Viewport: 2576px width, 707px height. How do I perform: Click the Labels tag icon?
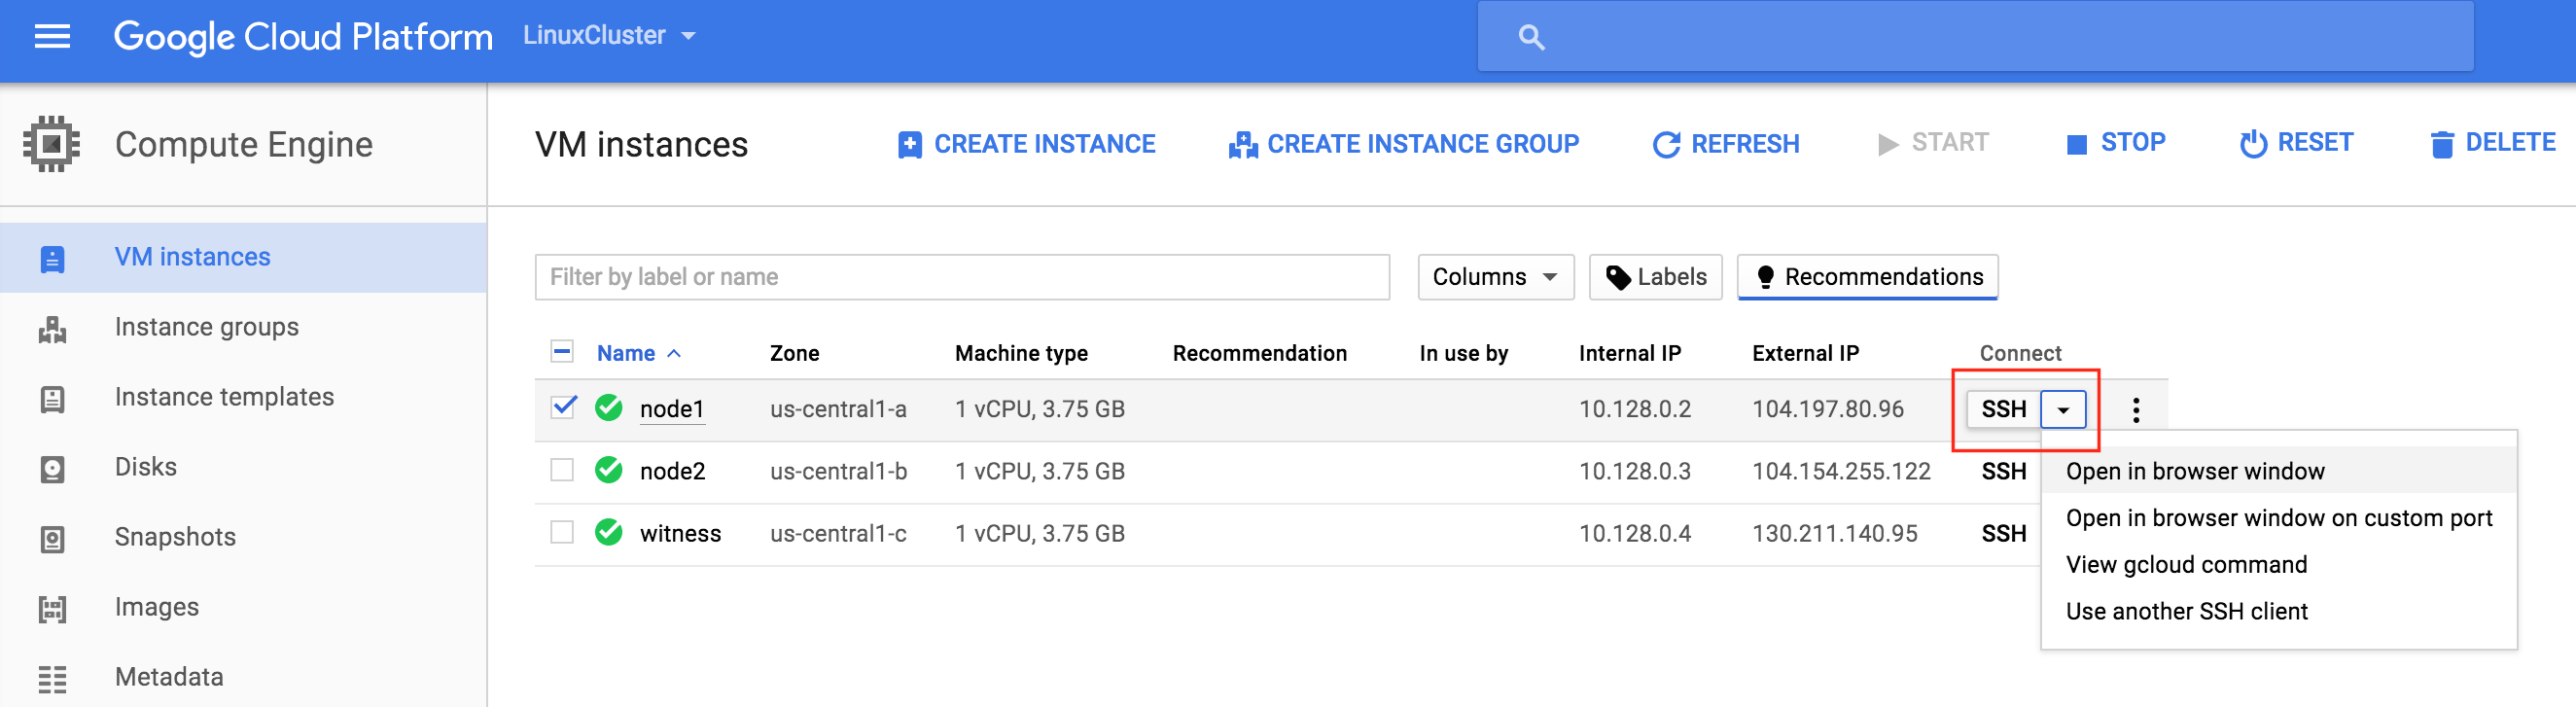click(1617, 277)
